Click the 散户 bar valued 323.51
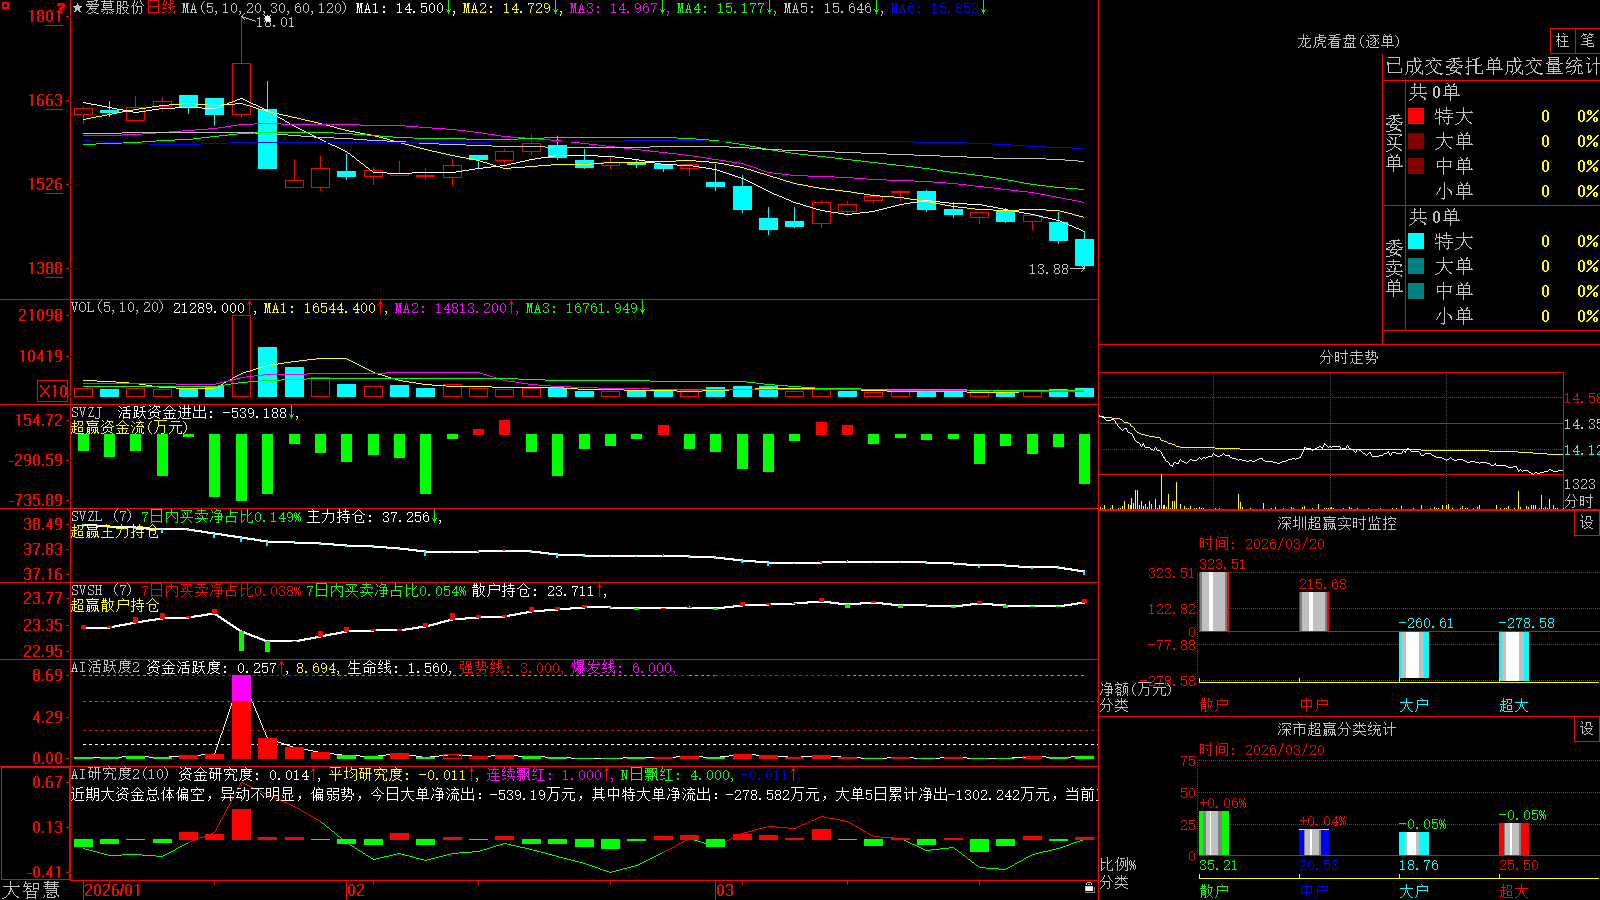Viewport: 1600px width, 900px height. point(1213,601)
